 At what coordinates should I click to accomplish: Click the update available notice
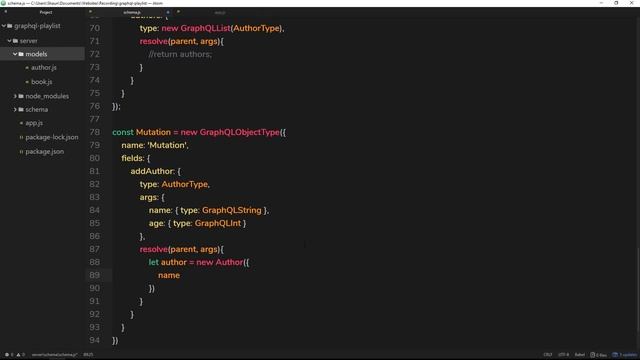tap(624, 355)
